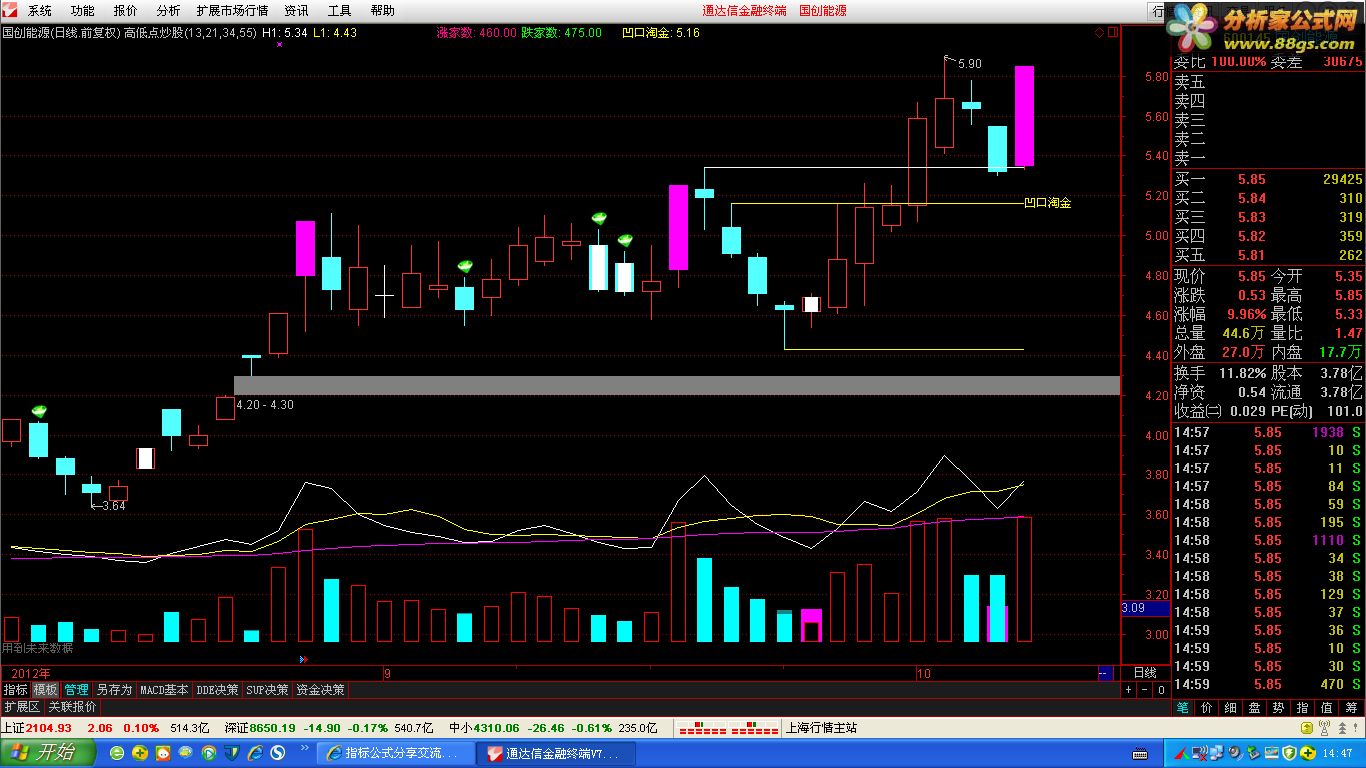1366x768 pixels.
Task: Open the 分析 menu
Action: [x=168, y=10]
